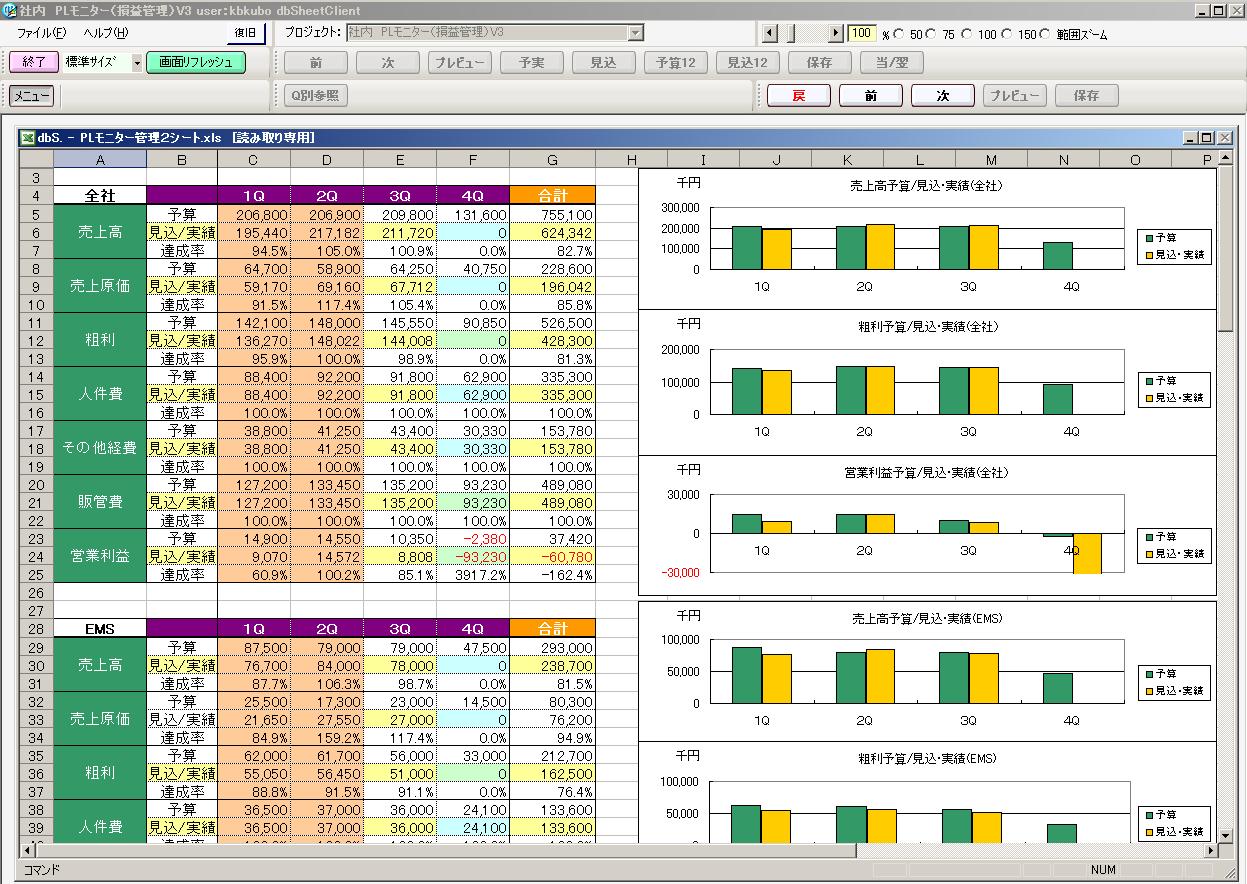Select the 100 percent zoom radio button
Image resolution: width=1247 pixels, height=884 pixels.
[966, 34]
